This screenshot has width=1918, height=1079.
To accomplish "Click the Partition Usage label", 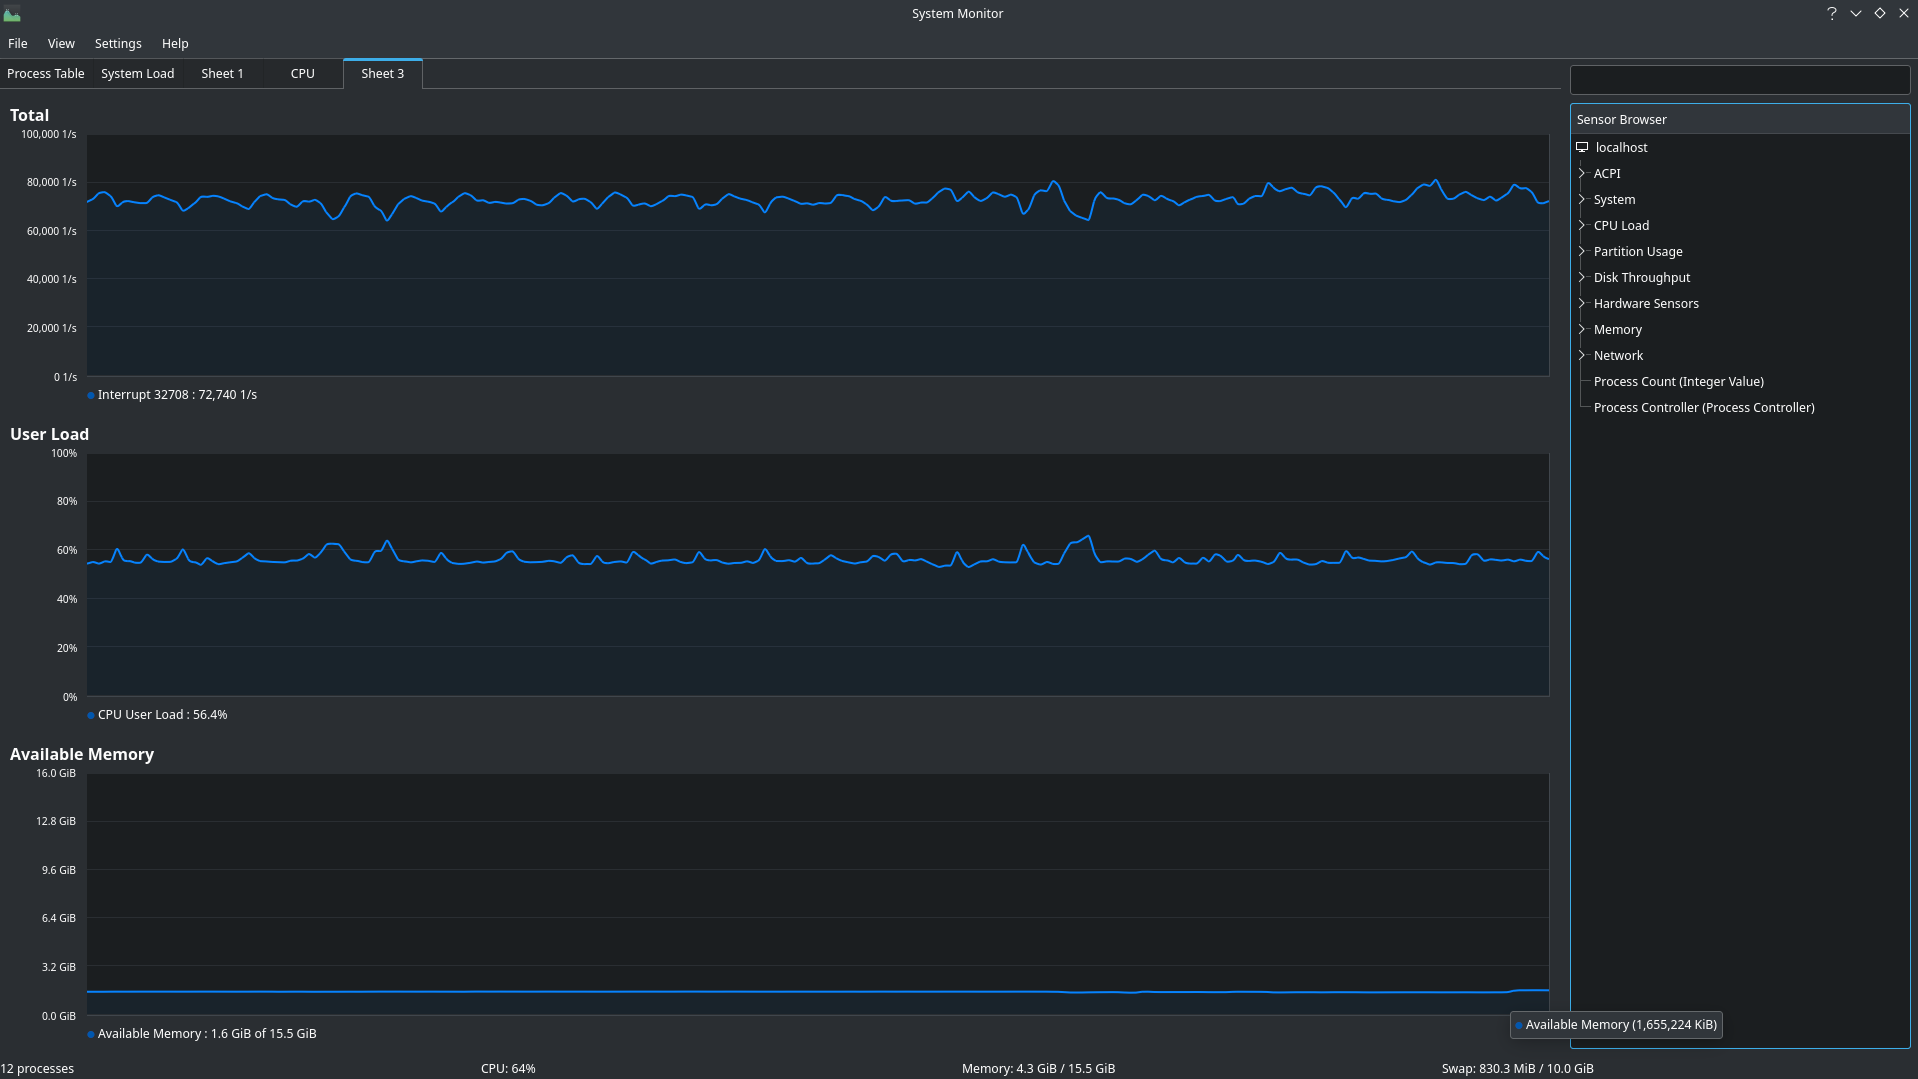I will (x=1638, y=252).
